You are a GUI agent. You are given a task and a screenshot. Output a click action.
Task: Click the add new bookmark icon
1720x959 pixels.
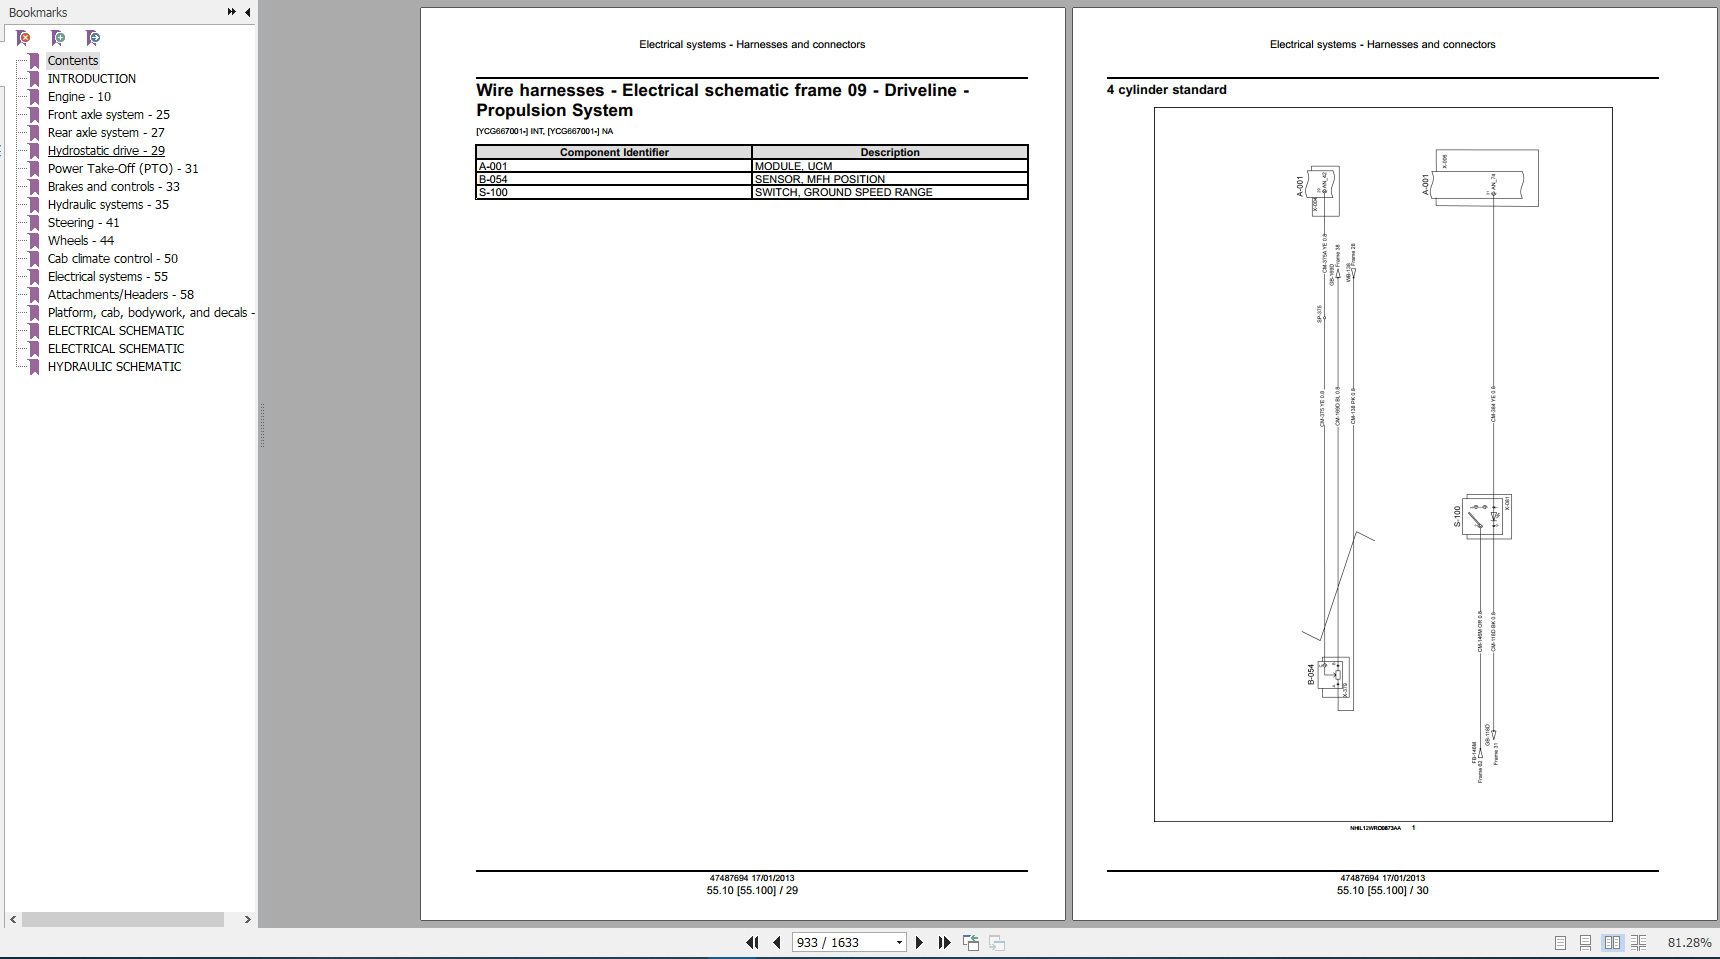(x=58, y=38)
